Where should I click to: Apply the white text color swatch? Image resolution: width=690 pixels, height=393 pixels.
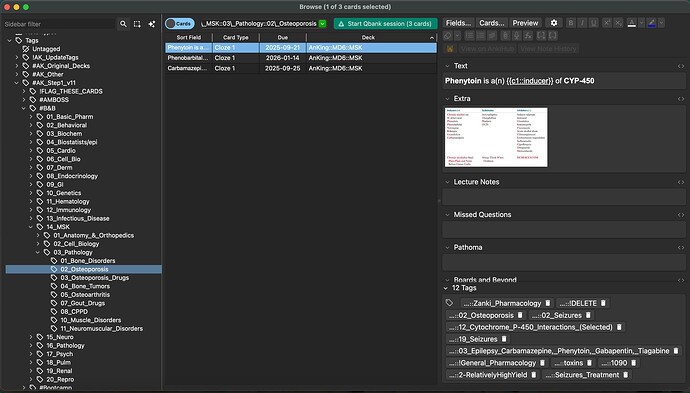[631, 23]
